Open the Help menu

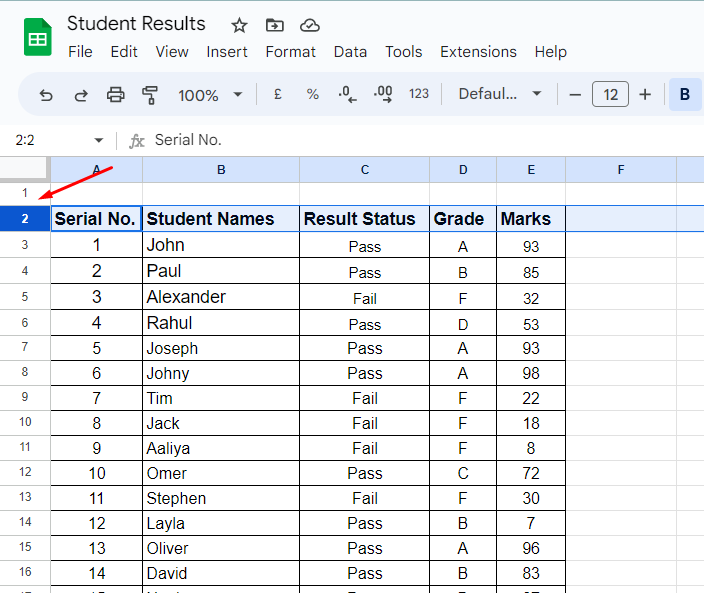point(550,52)
